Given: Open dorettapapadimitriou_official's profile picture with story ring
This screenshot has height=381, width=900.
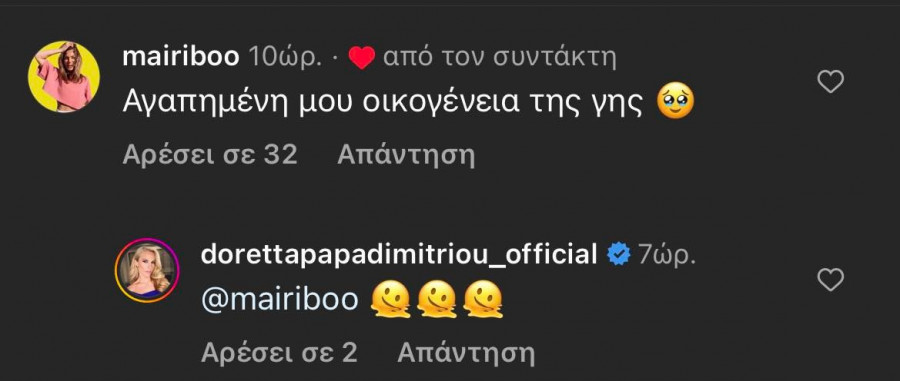Looking at the screenshot, I should [147, 270].
